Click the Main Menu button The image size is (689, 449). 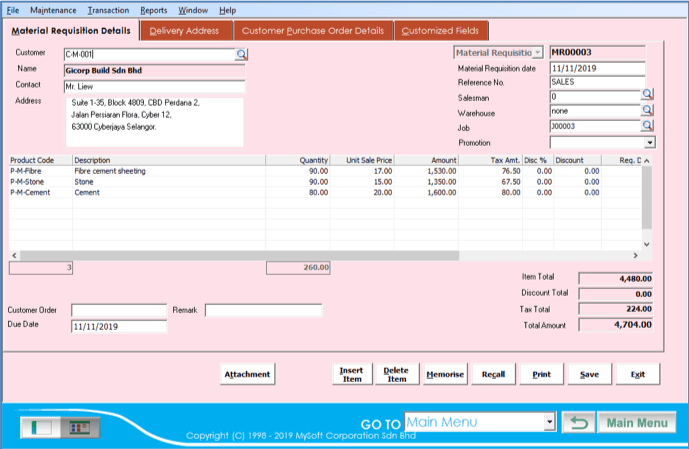pos(637,423)
